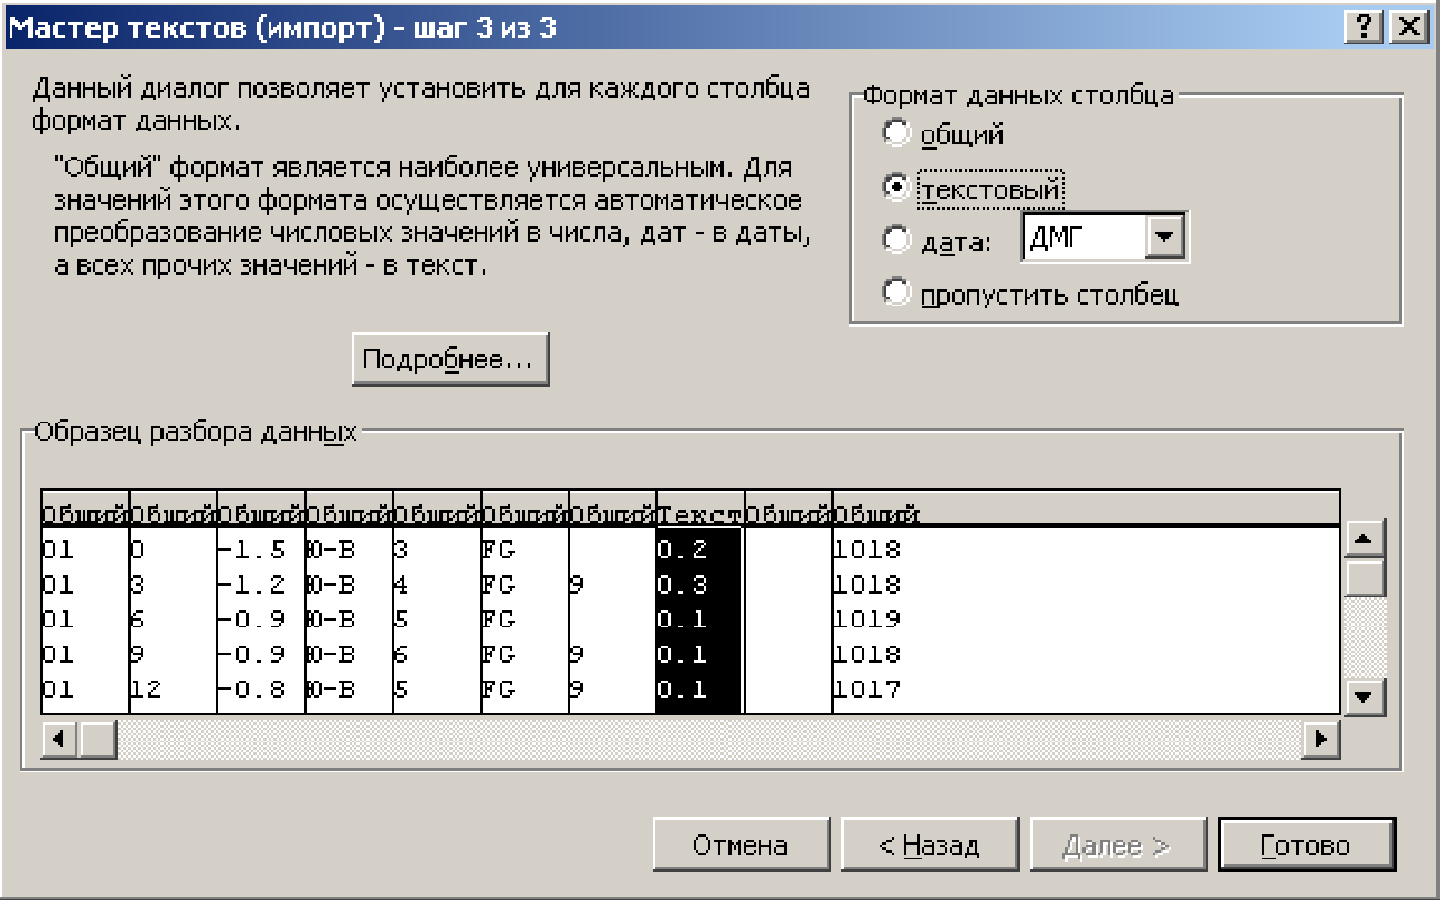This screenshot has height=900, width=1440.
Task: Select the preview column with -1.5 value
Action: click(260, 620)
